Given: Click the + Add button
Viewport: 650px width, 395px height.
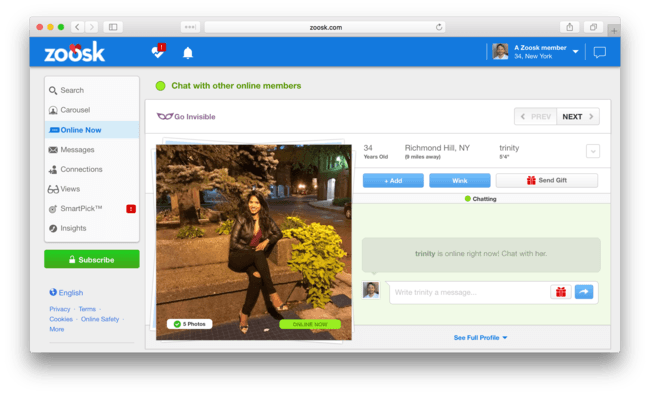Looking at the screenshot, I should pos(393,181).
